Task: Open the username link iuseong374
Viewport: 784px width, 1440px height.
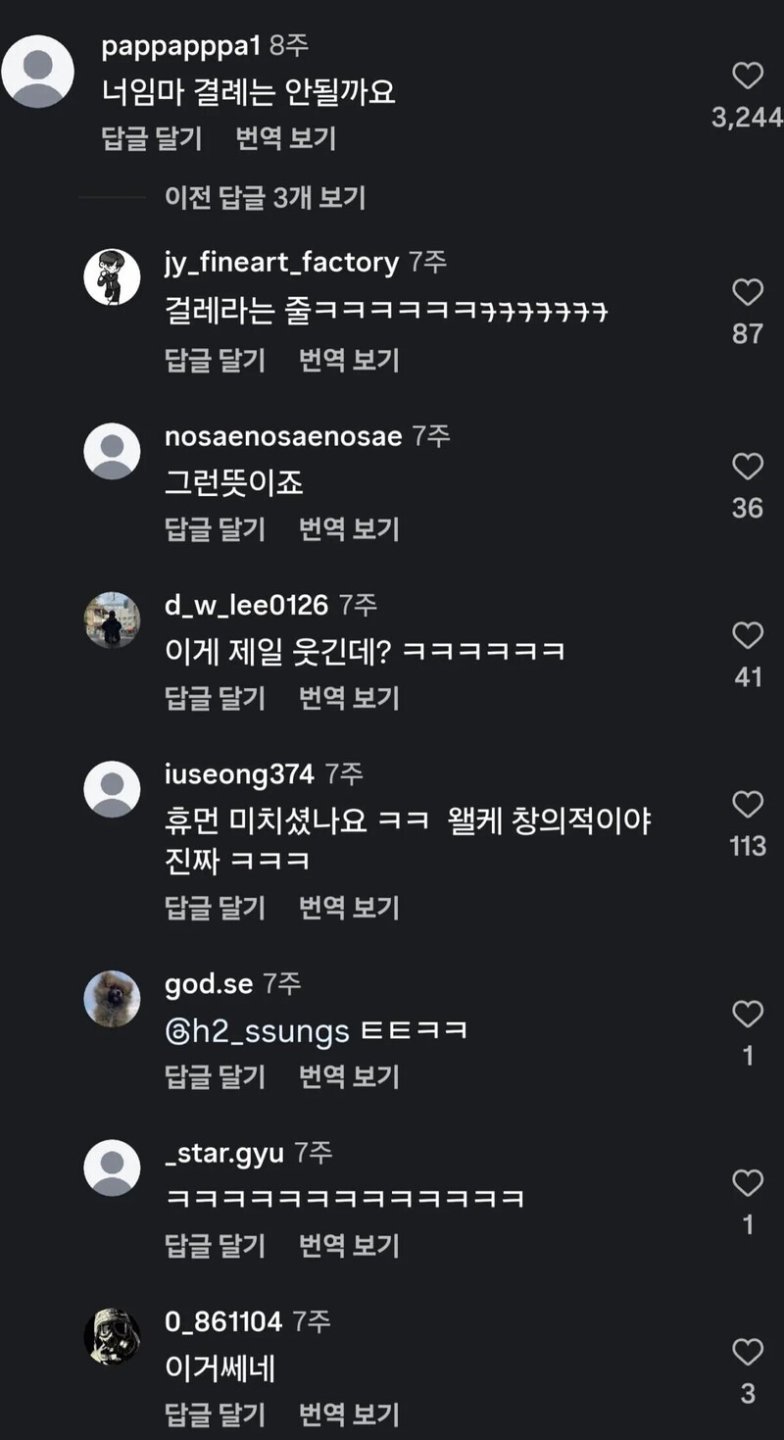Action: coord(239,774)
